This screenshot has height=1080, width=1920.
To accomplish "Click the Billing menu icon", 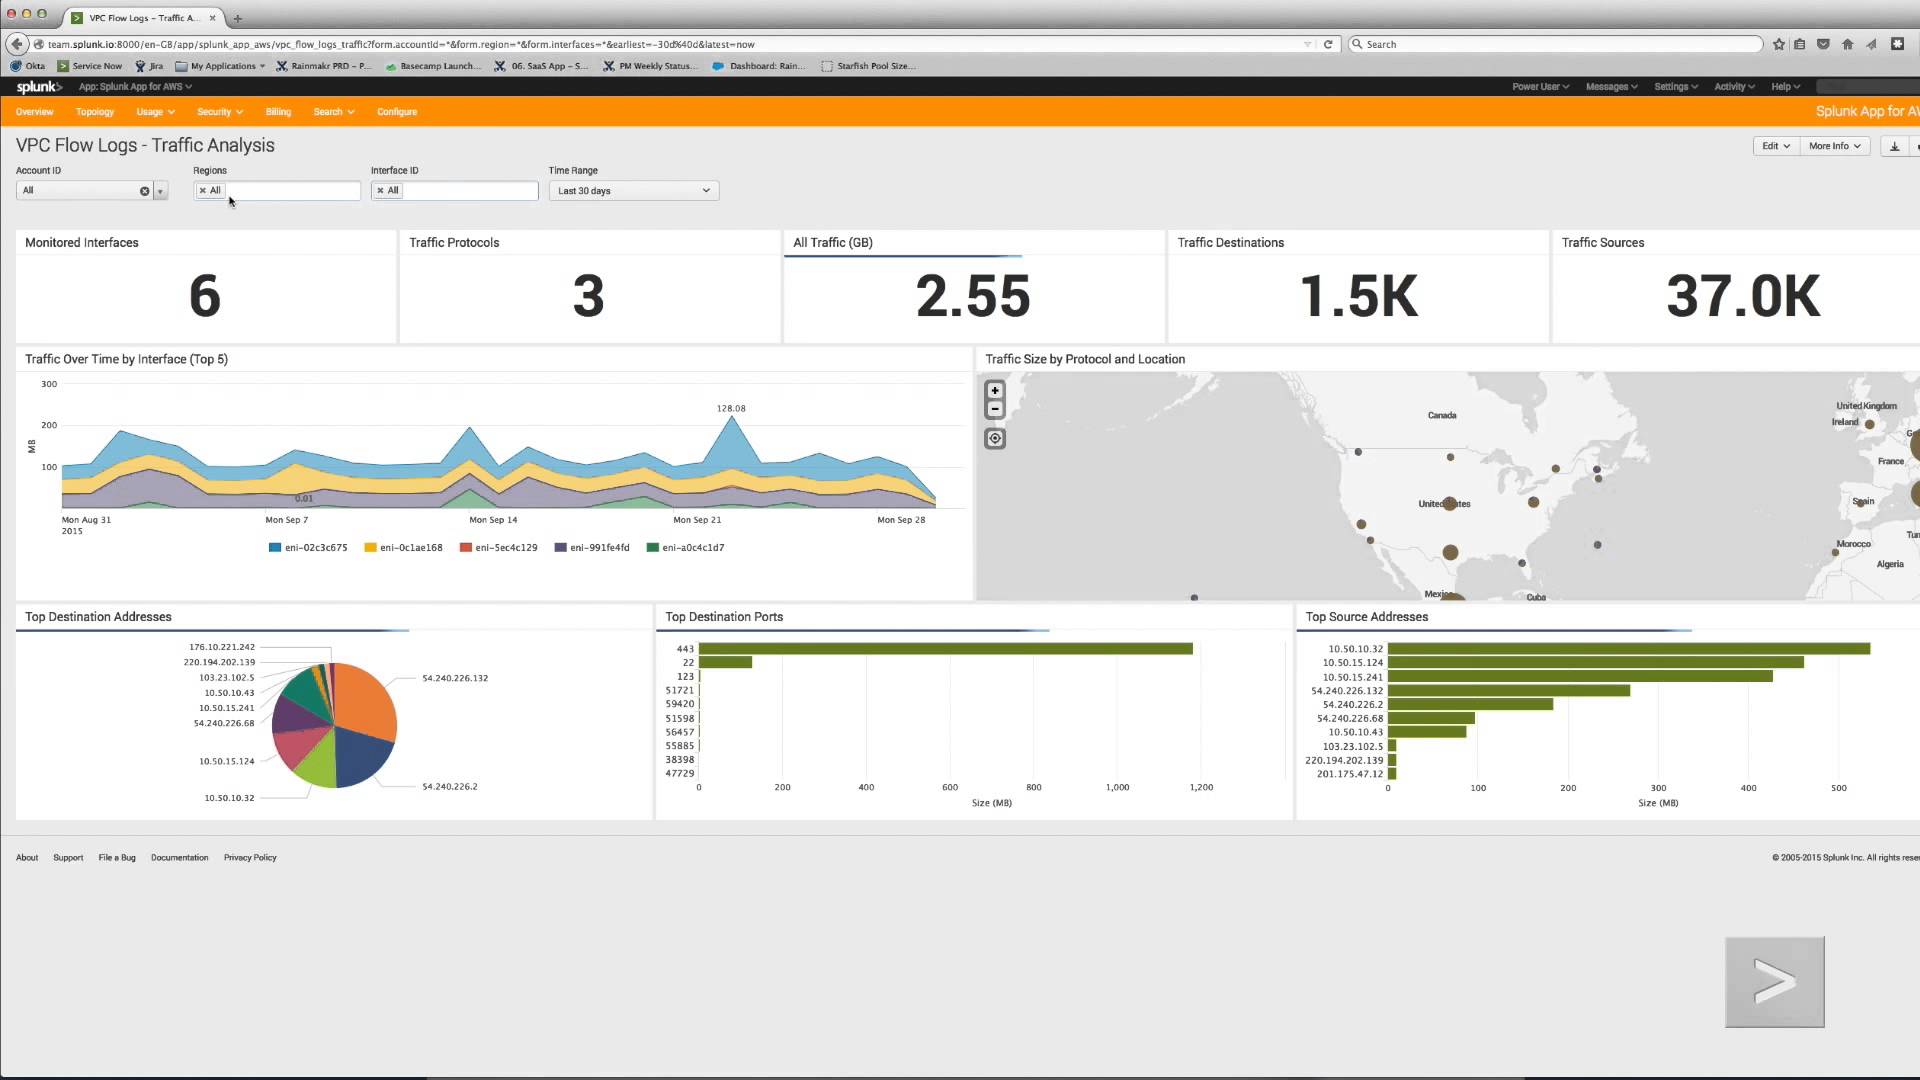I will pyautogui.click(x=277, y=111).
